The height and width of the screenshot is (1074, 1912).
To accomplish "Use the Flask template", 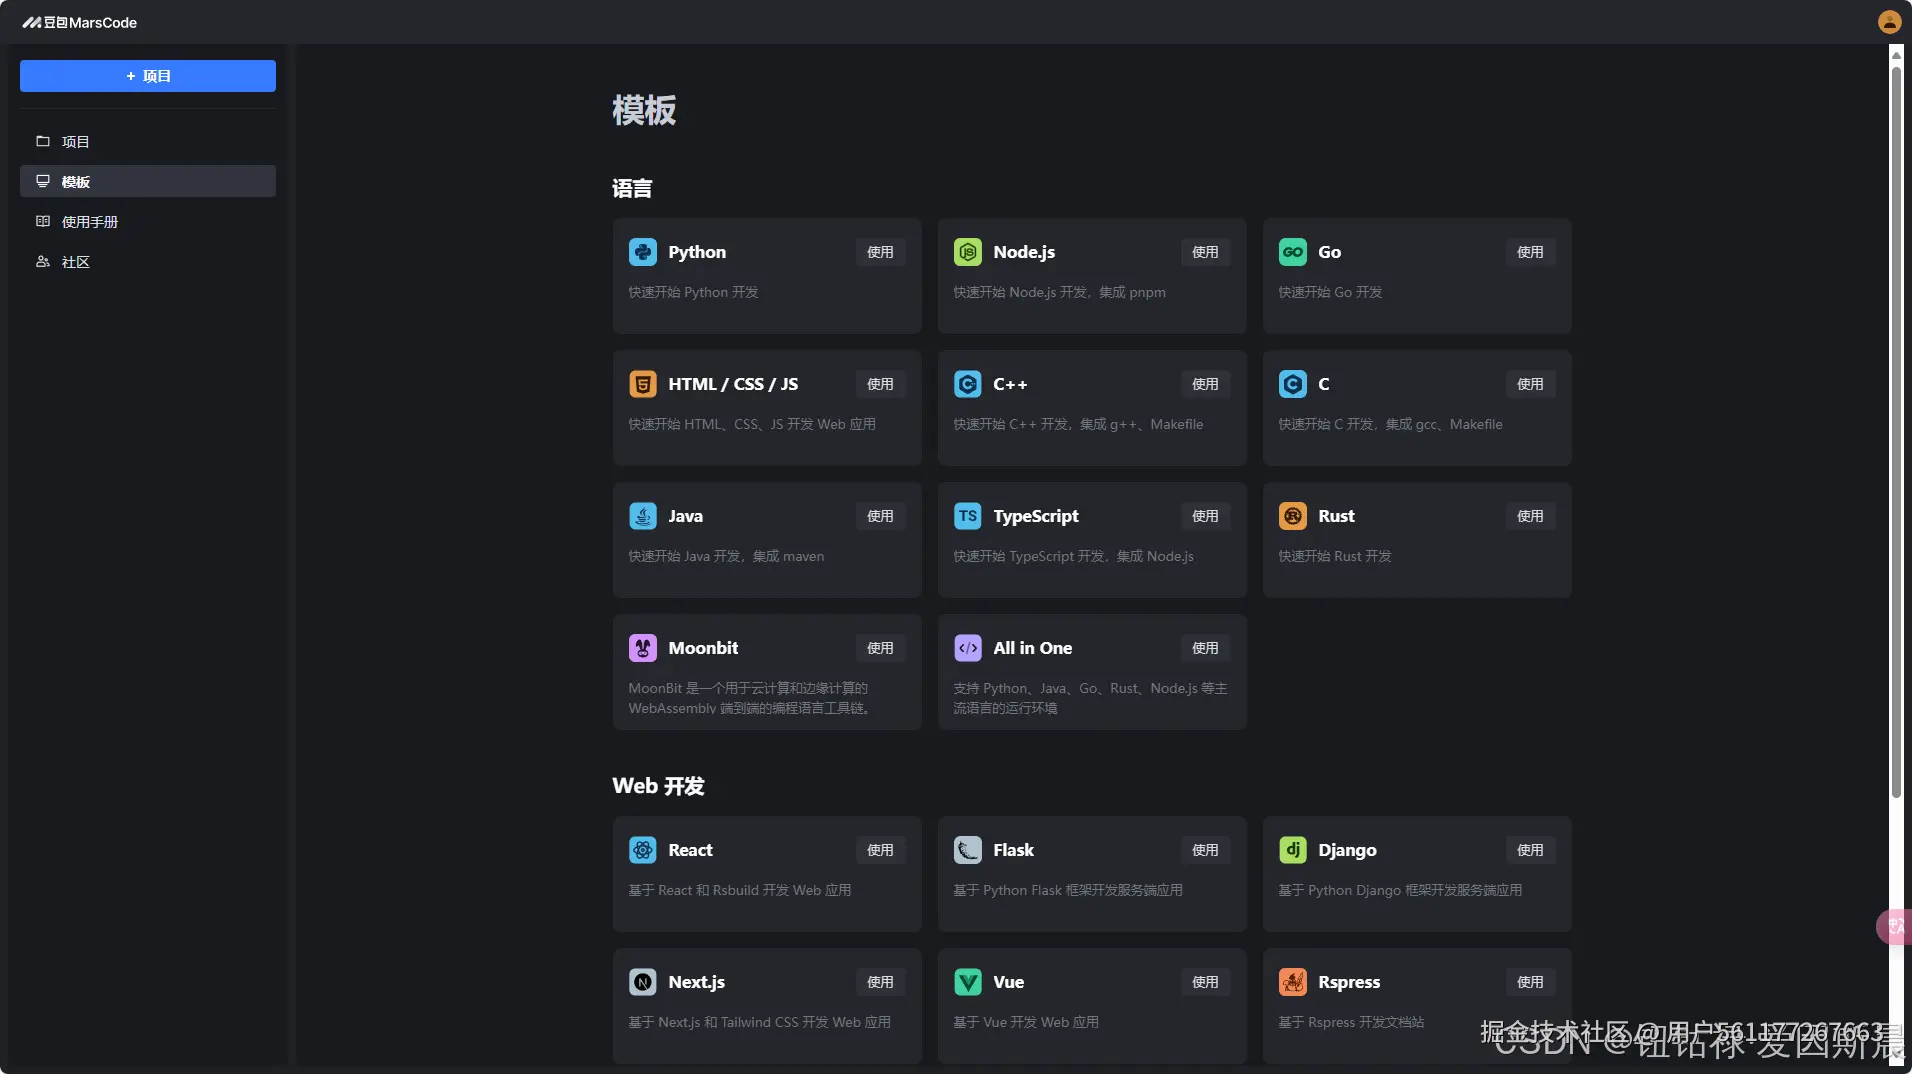I will point(1205,850).
